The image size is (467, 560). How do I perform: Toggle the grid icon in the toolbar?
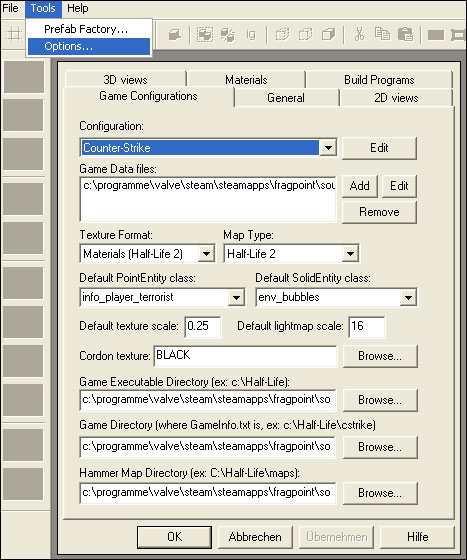14,35
